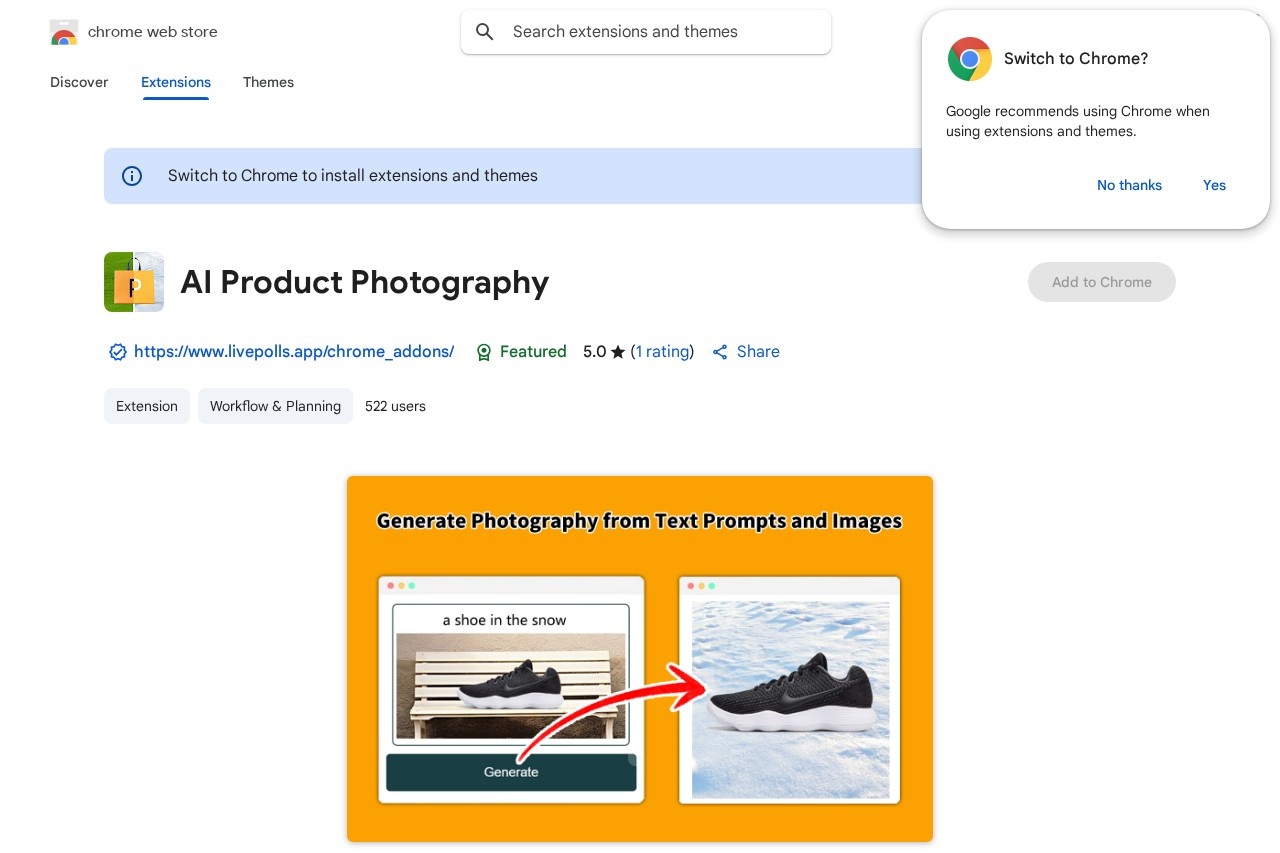This screenshot has height=853, width=1280.
Task: Focus the Search extensions and themes field
Action: [x=660, y=32]
